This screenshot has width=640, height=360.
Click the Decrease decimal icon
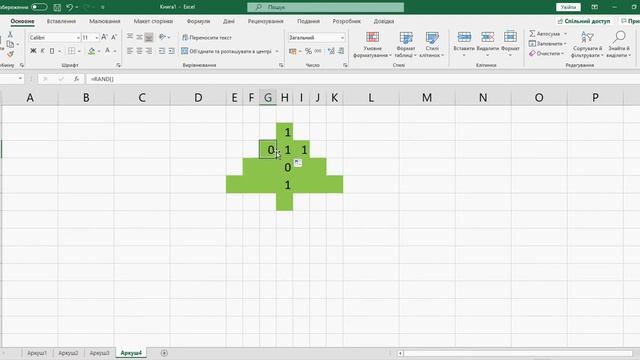click(341, 51)
